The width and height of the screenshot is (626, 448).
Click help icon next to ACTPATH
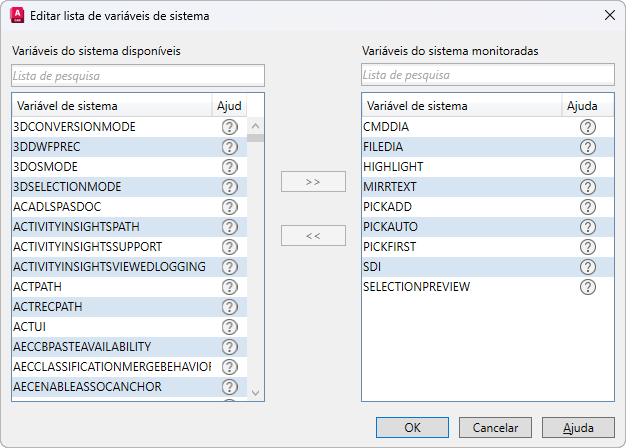229,287
